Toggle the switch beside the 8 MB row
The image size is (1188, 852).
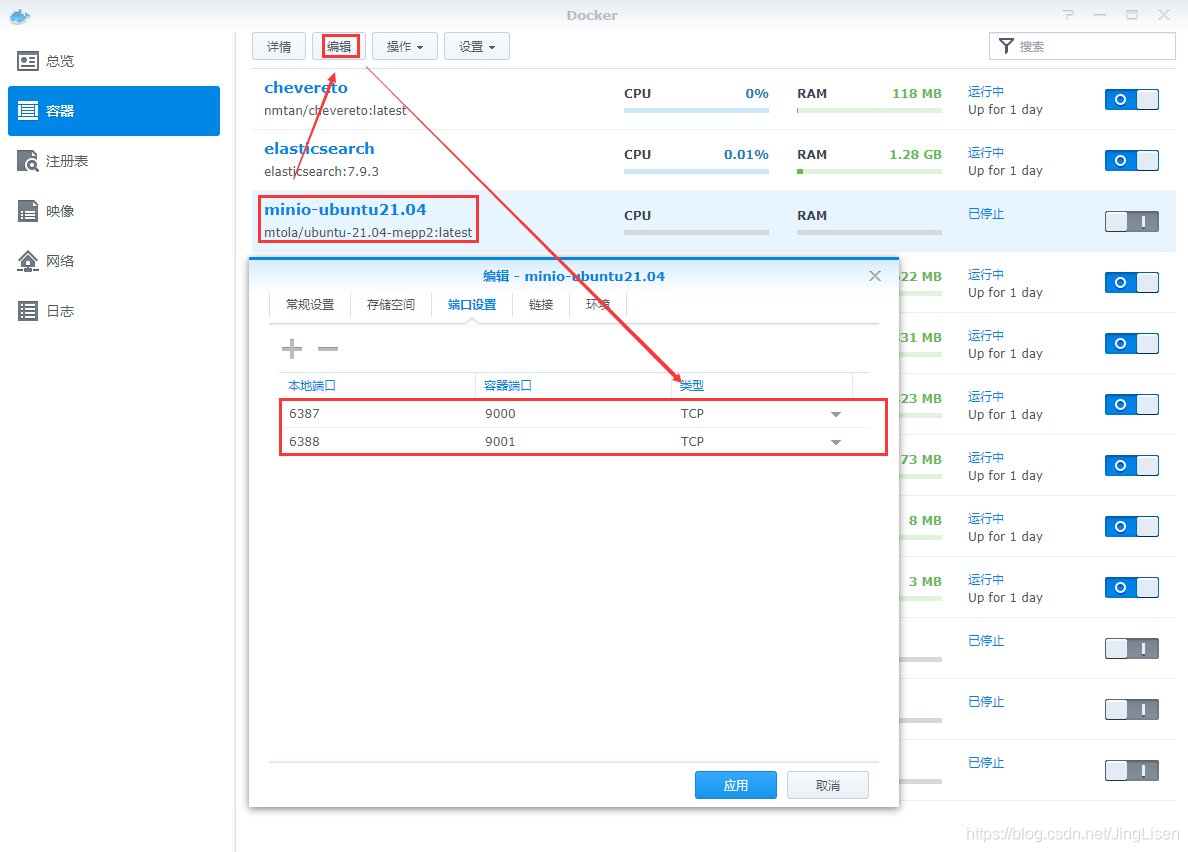pyautogui.click(x=1132, y=526)
